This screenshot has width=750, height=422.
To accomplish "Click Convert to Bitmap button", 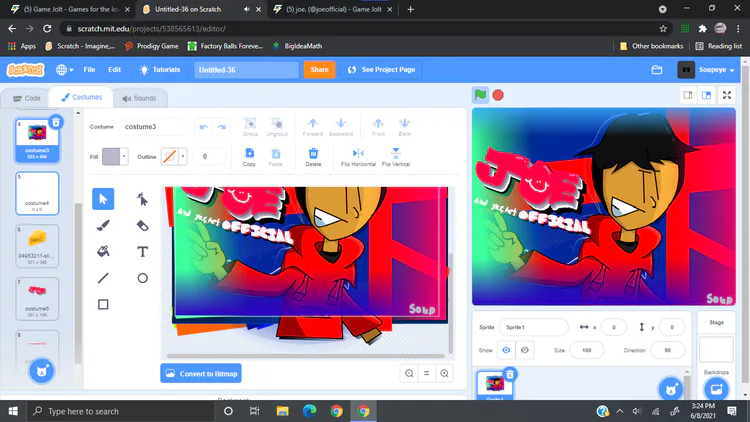I will click(201, 374).
